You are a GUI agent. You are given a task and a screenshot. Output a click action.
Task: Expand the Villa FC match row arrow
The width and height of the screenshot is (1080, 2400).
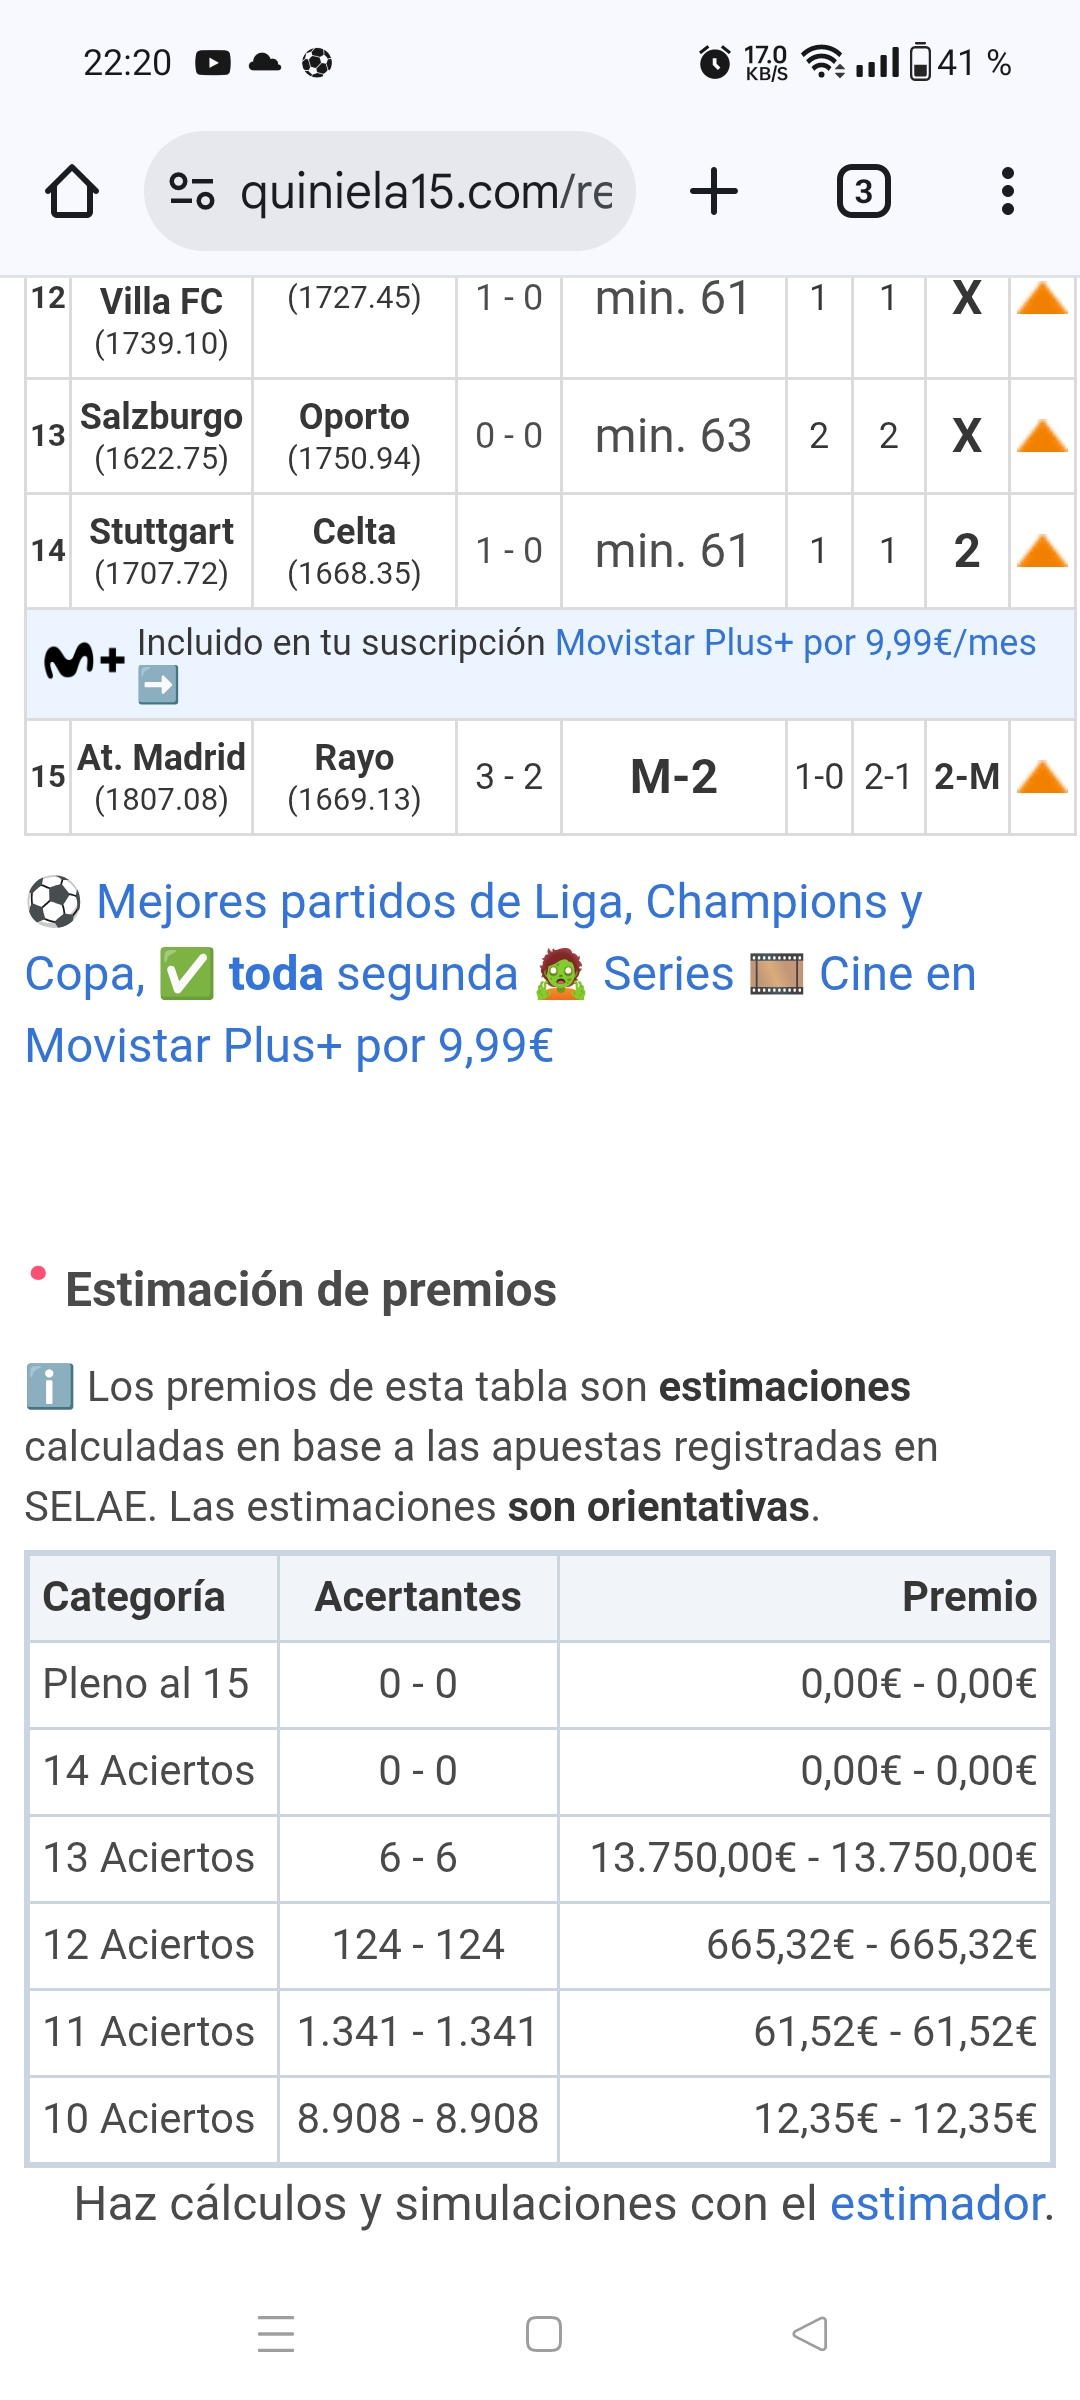pos(1042,299)
